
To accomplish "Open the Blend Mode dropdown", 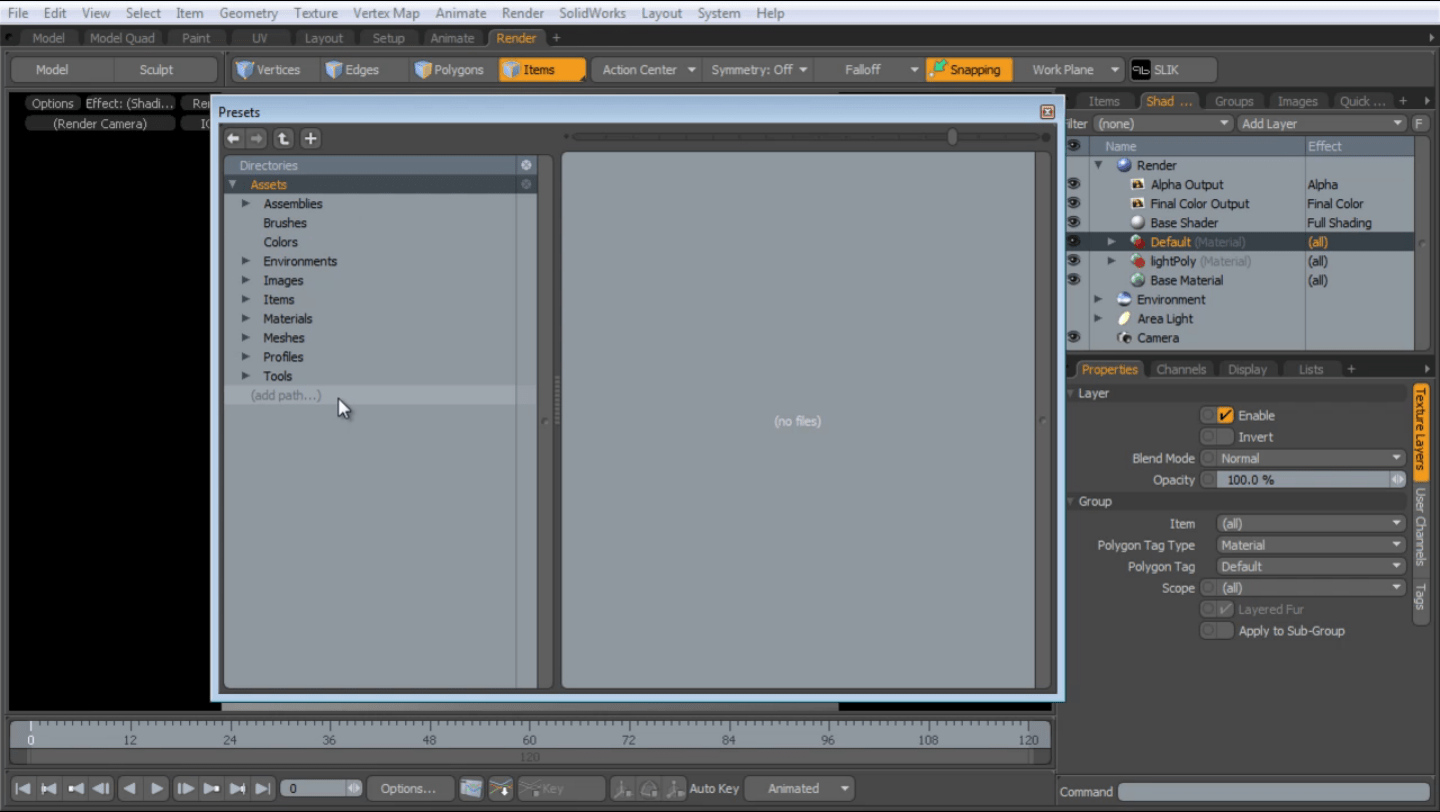I will click(1310, 458).
